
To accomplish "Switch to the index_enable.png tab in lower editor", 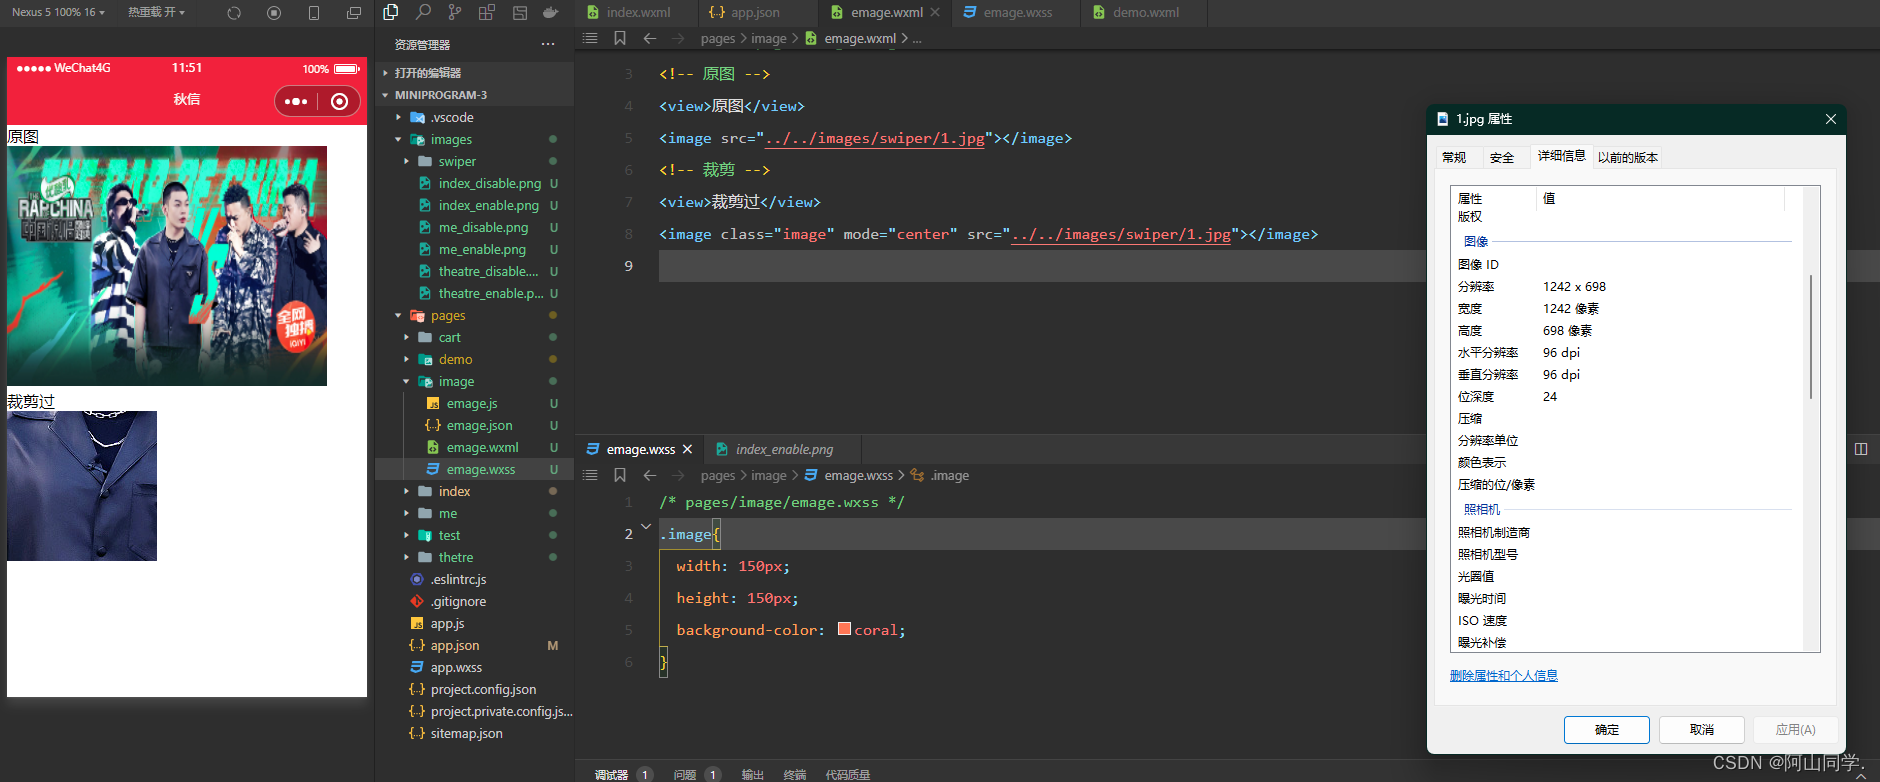I will pos(784,449).
